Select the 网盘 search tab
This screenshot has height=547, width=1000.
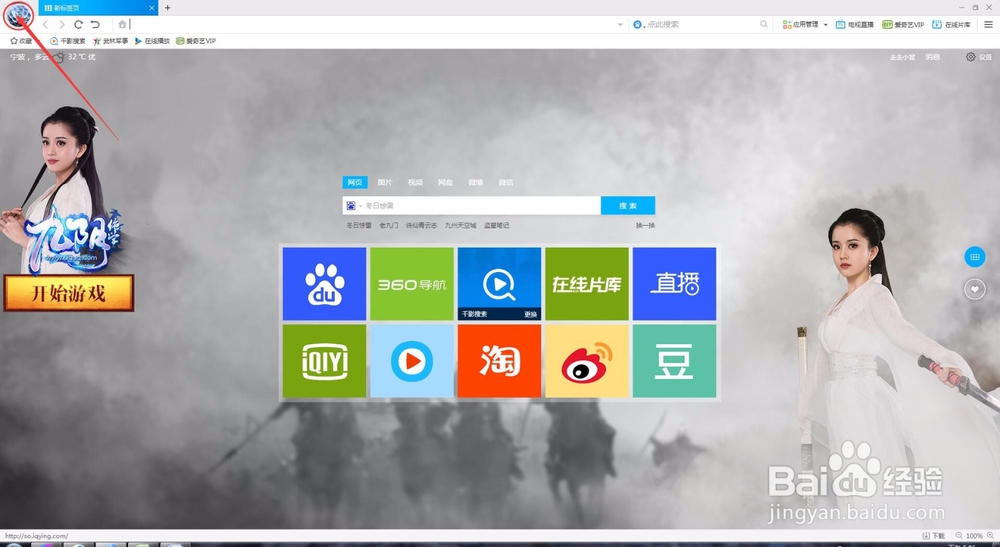(x=445, y=182)
